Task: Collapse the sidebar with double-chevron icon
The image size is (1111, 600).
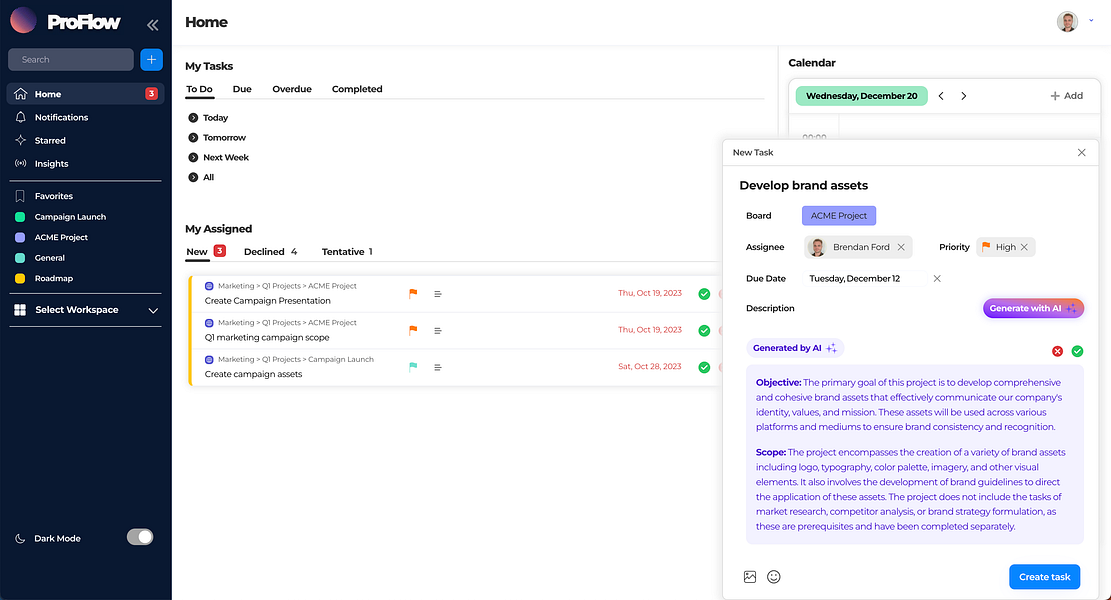Action: tap(152, 24)
